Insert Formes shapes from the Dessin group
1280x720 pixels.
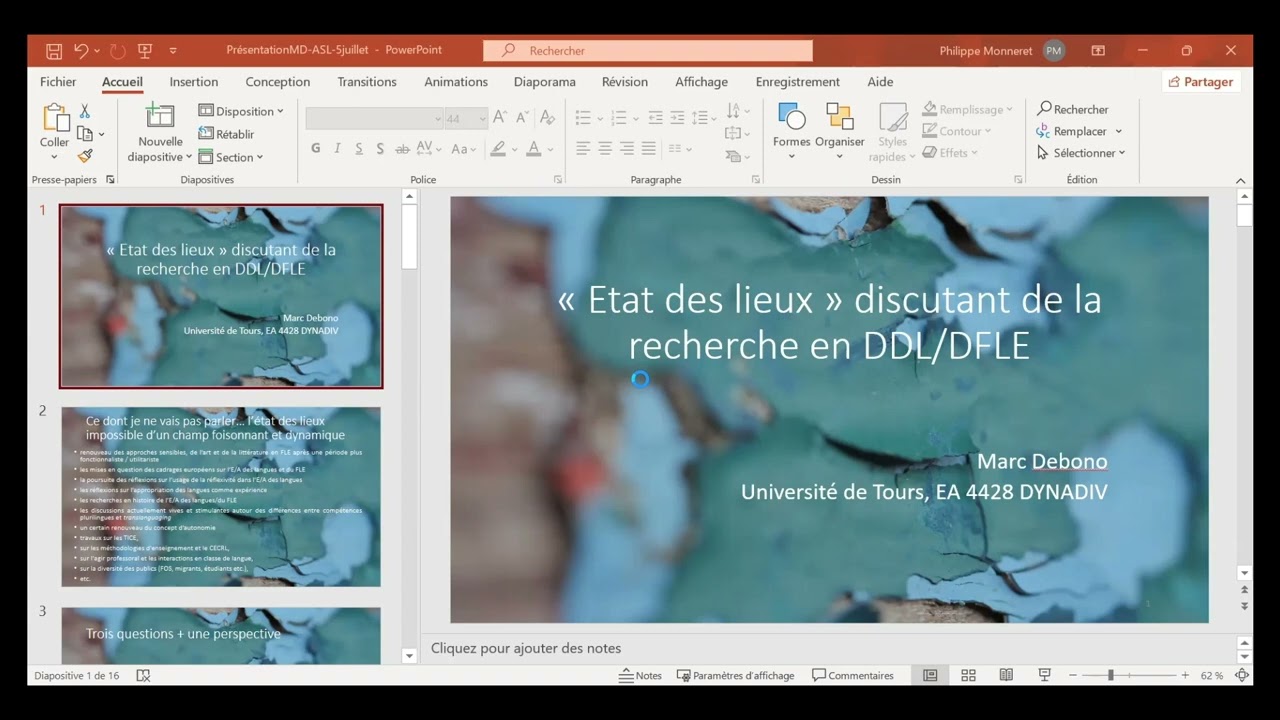pos(791,130)
